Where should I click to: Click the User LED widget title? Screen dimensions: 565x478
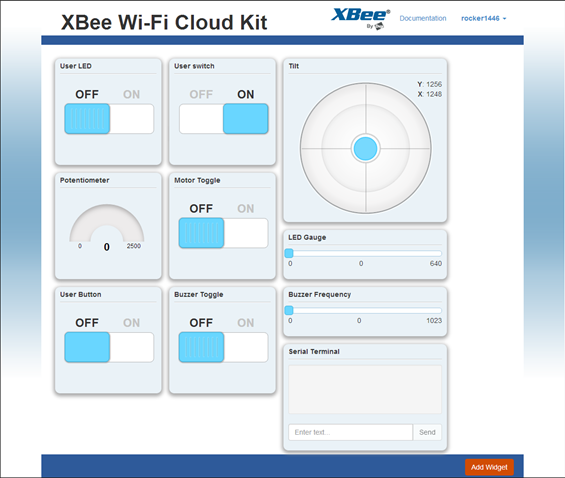click(76, 66)
